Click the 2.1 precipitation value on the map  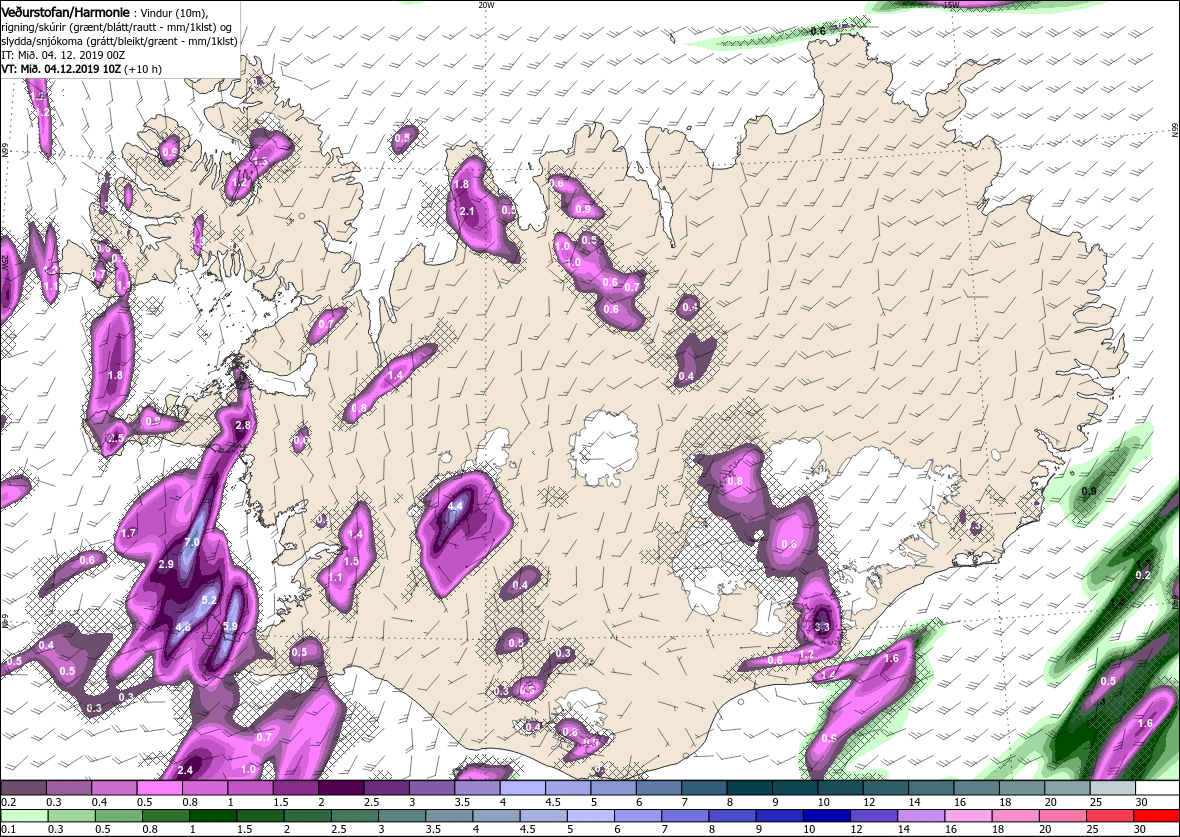(x=467, y=211)
